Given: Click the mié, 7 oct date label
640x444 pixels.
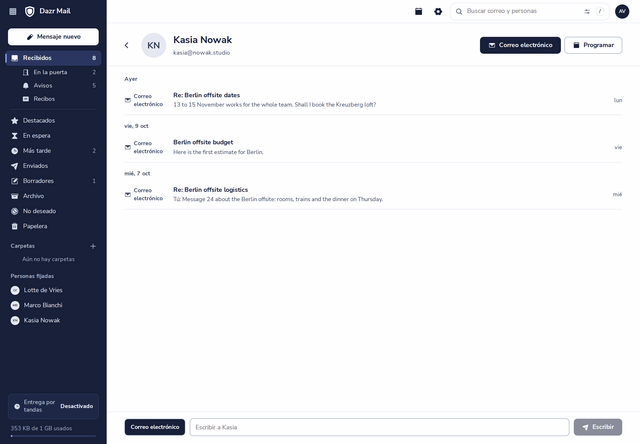Looking at the screenshot, I should tap(137, 173).
